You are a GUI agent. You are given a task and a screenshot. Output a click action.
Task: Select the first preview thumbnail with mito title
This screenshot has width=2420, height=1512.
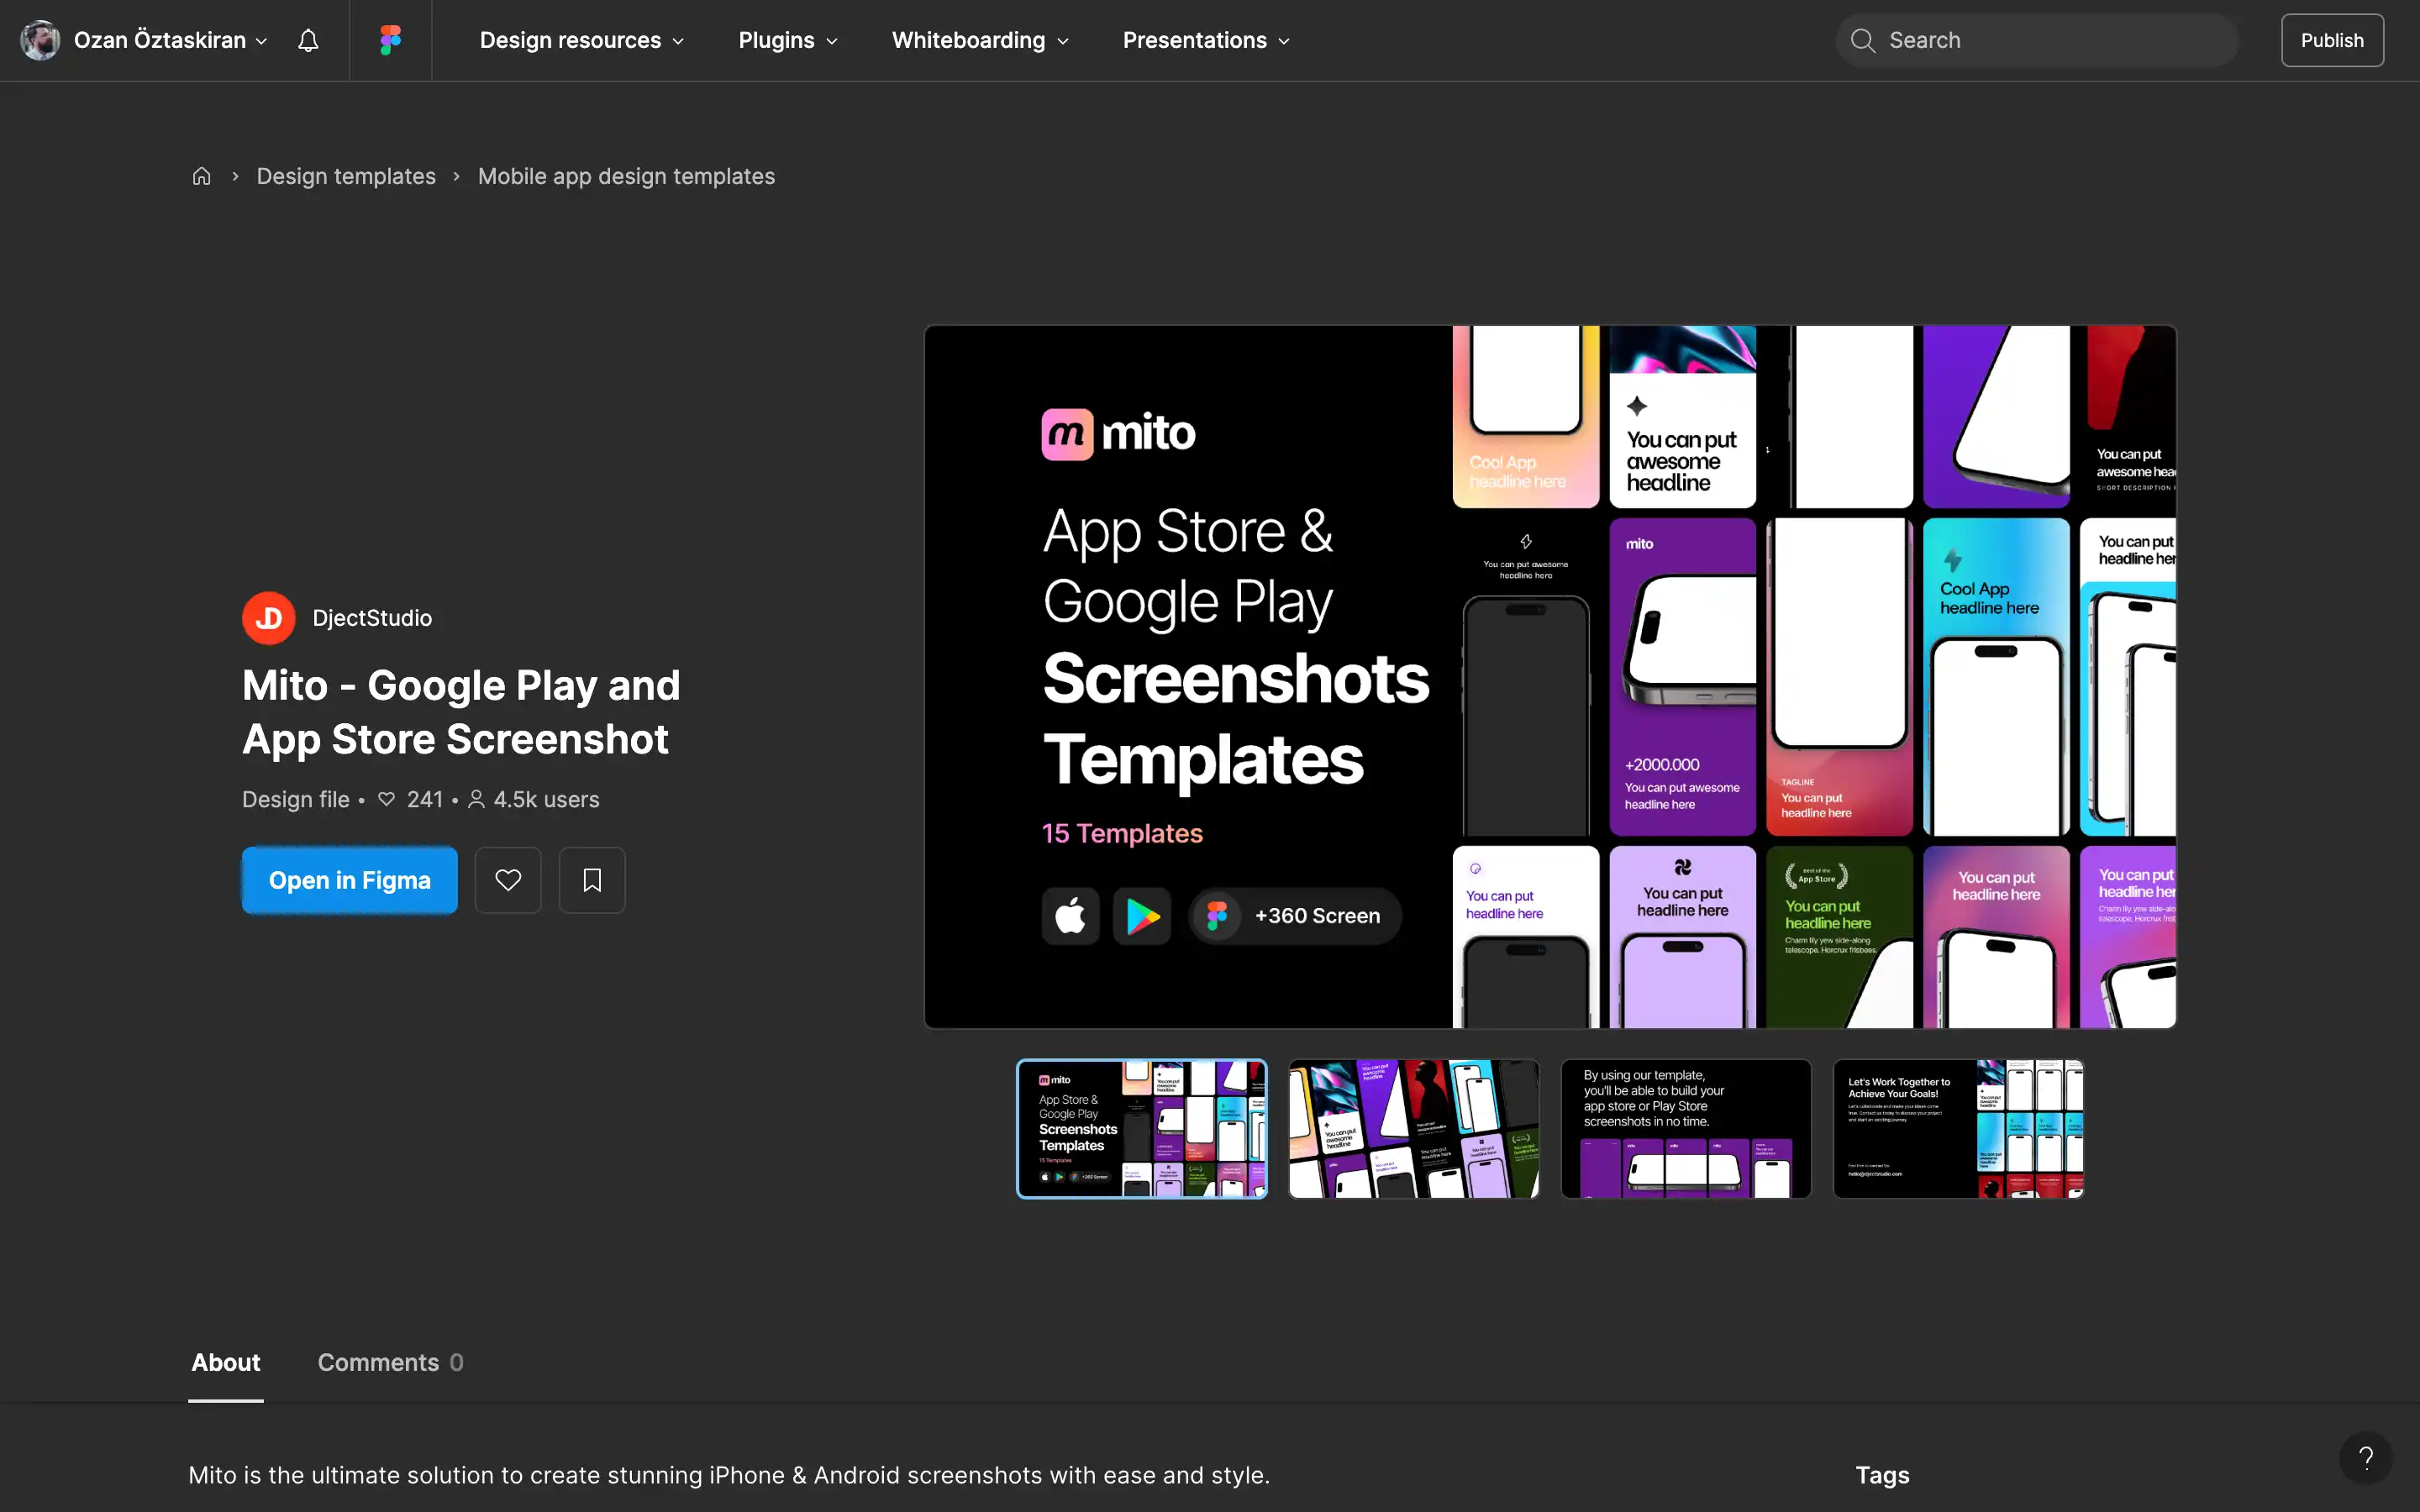(1142, 1129)
